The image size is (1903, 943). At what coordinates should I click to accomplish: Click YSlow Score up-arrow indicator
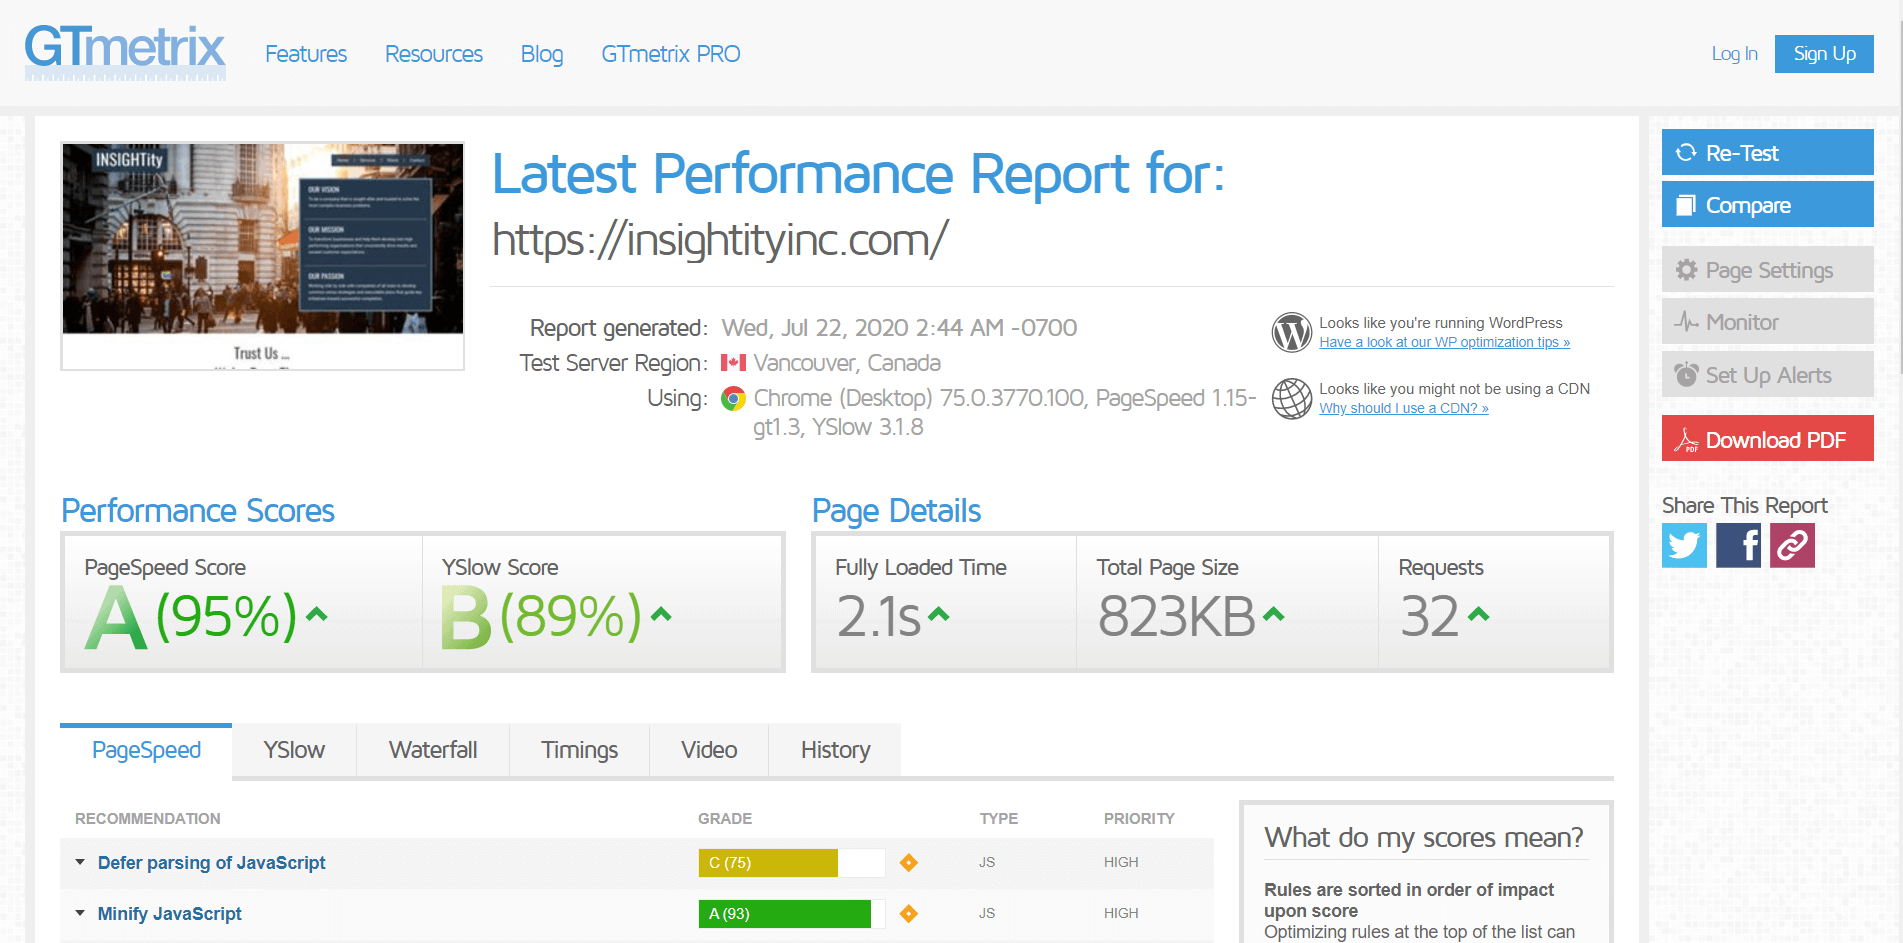(x=661, y=614)
